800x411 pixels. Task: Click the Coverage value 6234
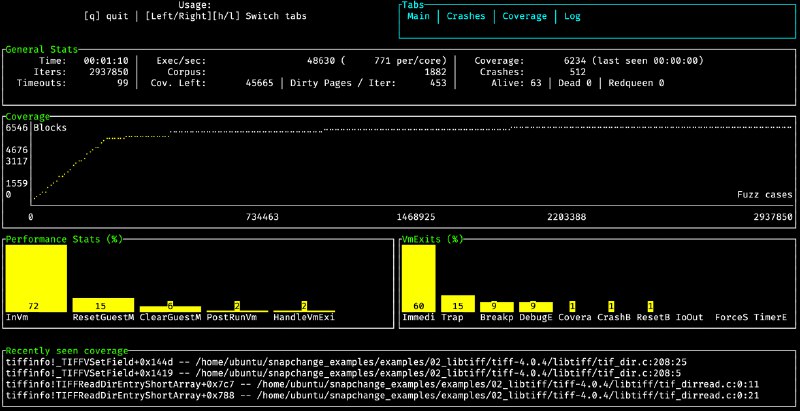point(574,61)
